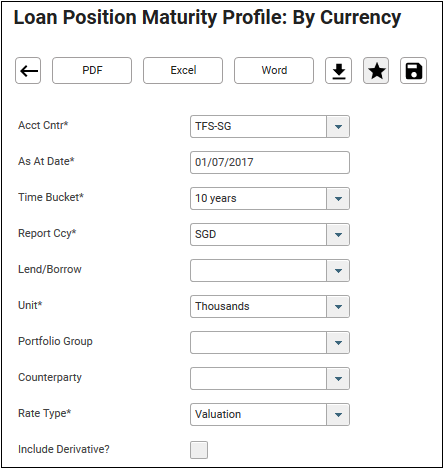Export report to Word
Viewport: 444px width, 470px height.
(x=274, y=71)
